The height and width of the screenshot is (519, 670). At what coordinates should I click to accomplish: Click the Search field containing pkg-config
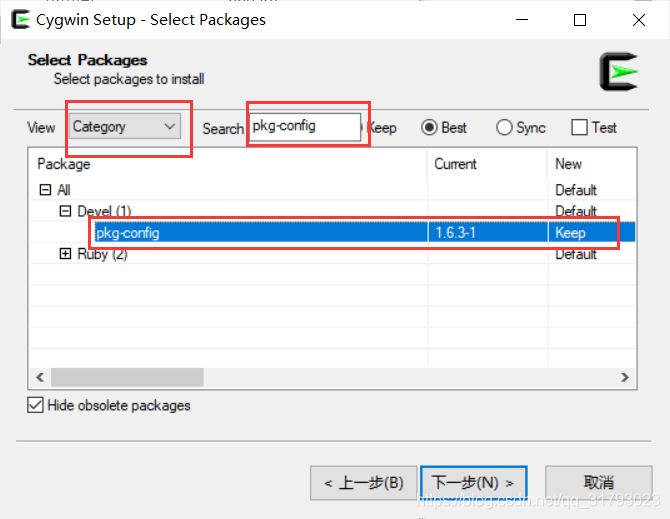305,126
